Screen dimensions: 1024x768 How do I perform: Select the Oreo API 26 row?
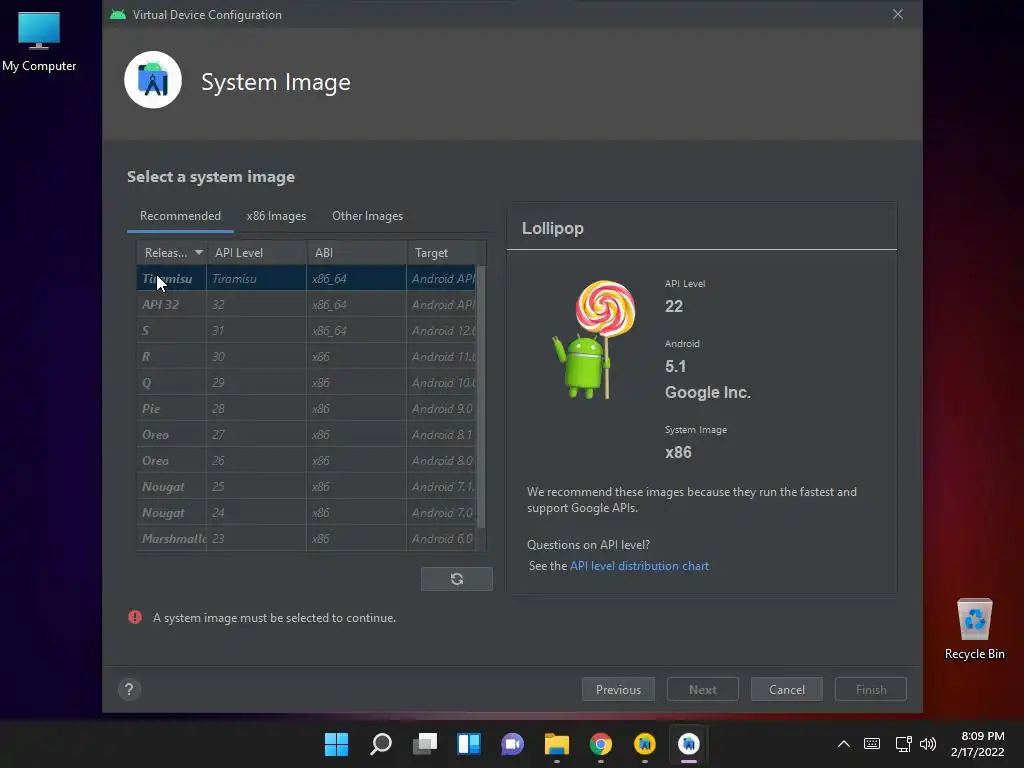pos(306,460)
